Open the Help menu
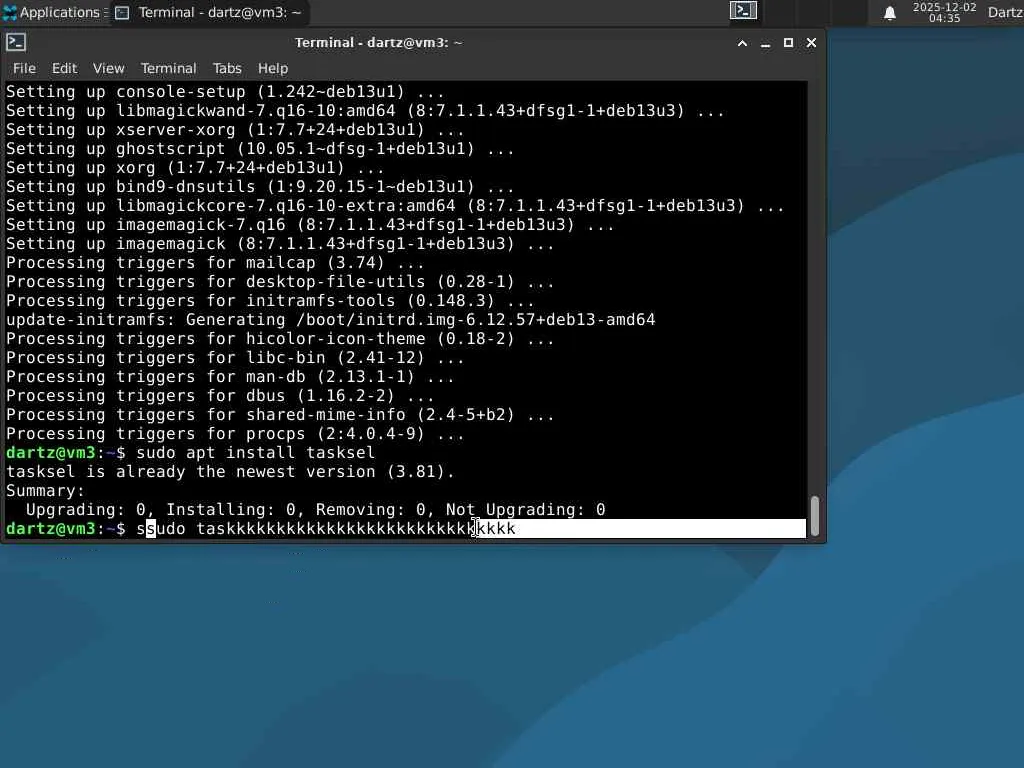 273,68
